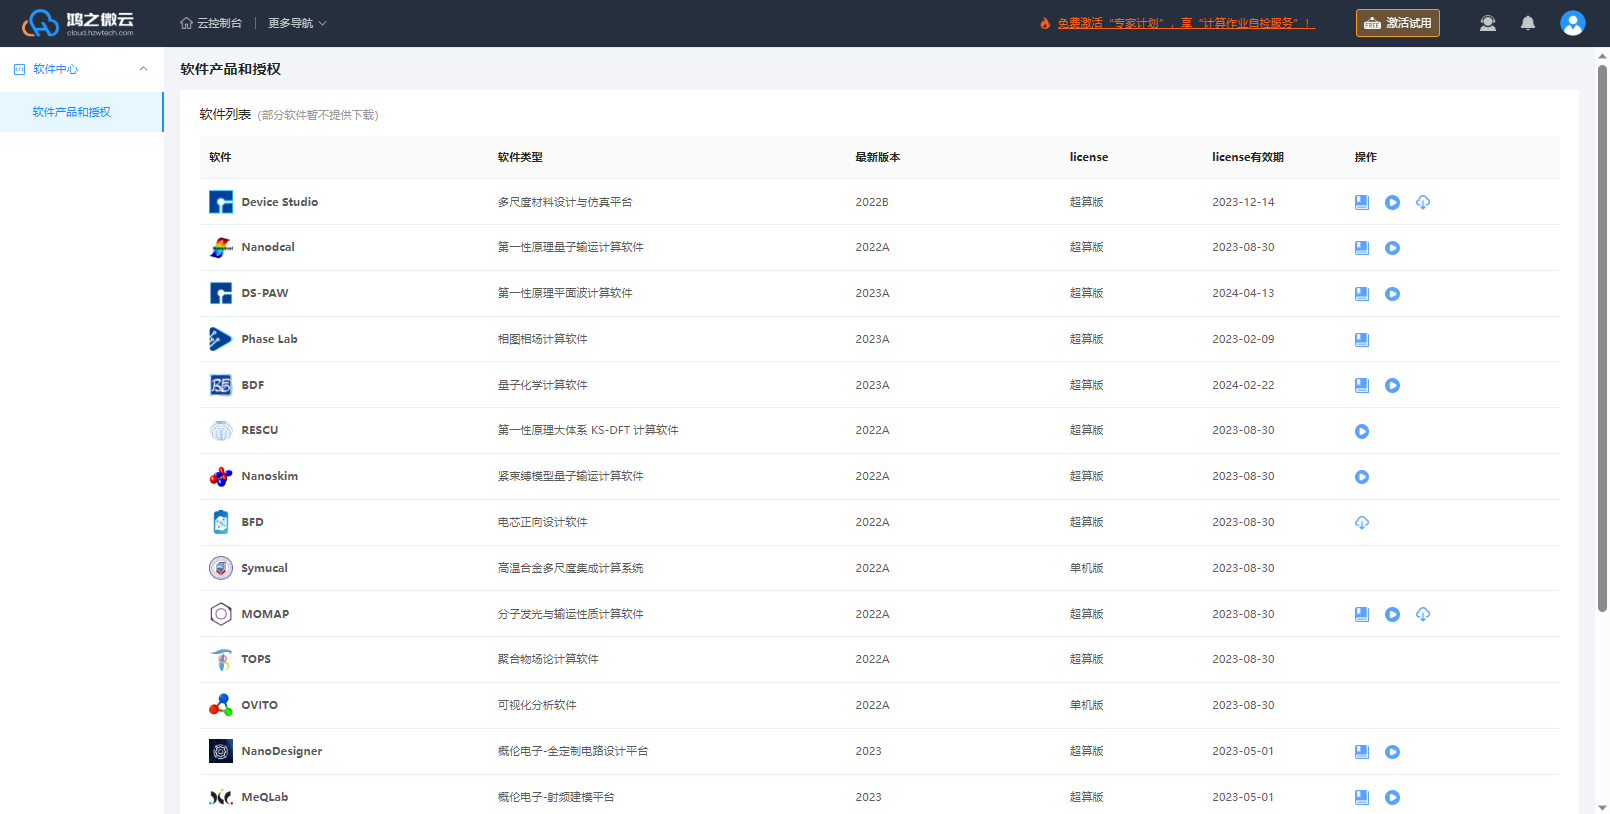Play the RESCU video tutorial
The image size is (1610, 814).
1361,431
